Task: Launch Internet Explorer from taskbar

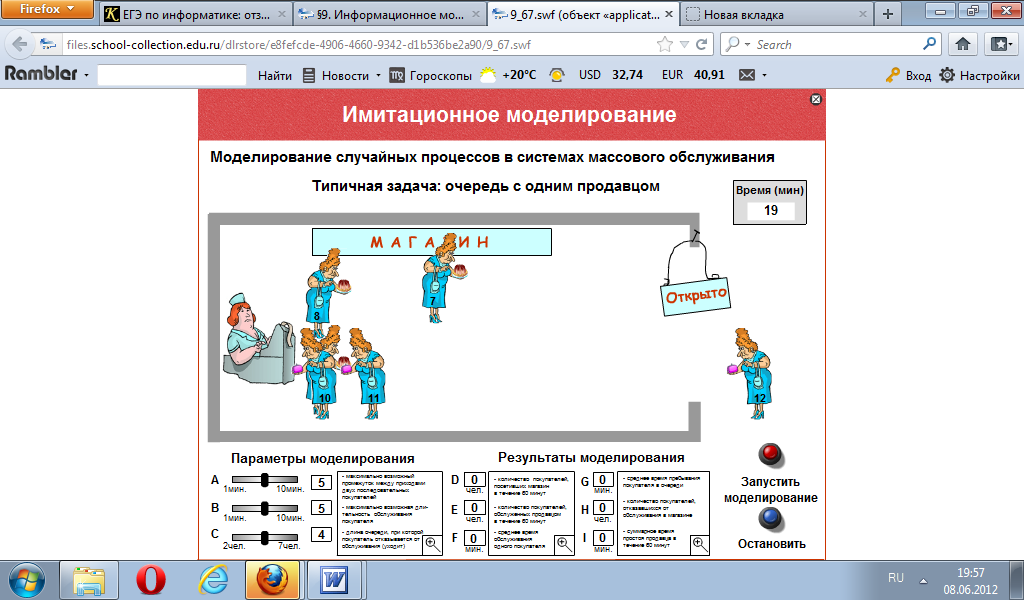Action: click(x=213, y=580)
